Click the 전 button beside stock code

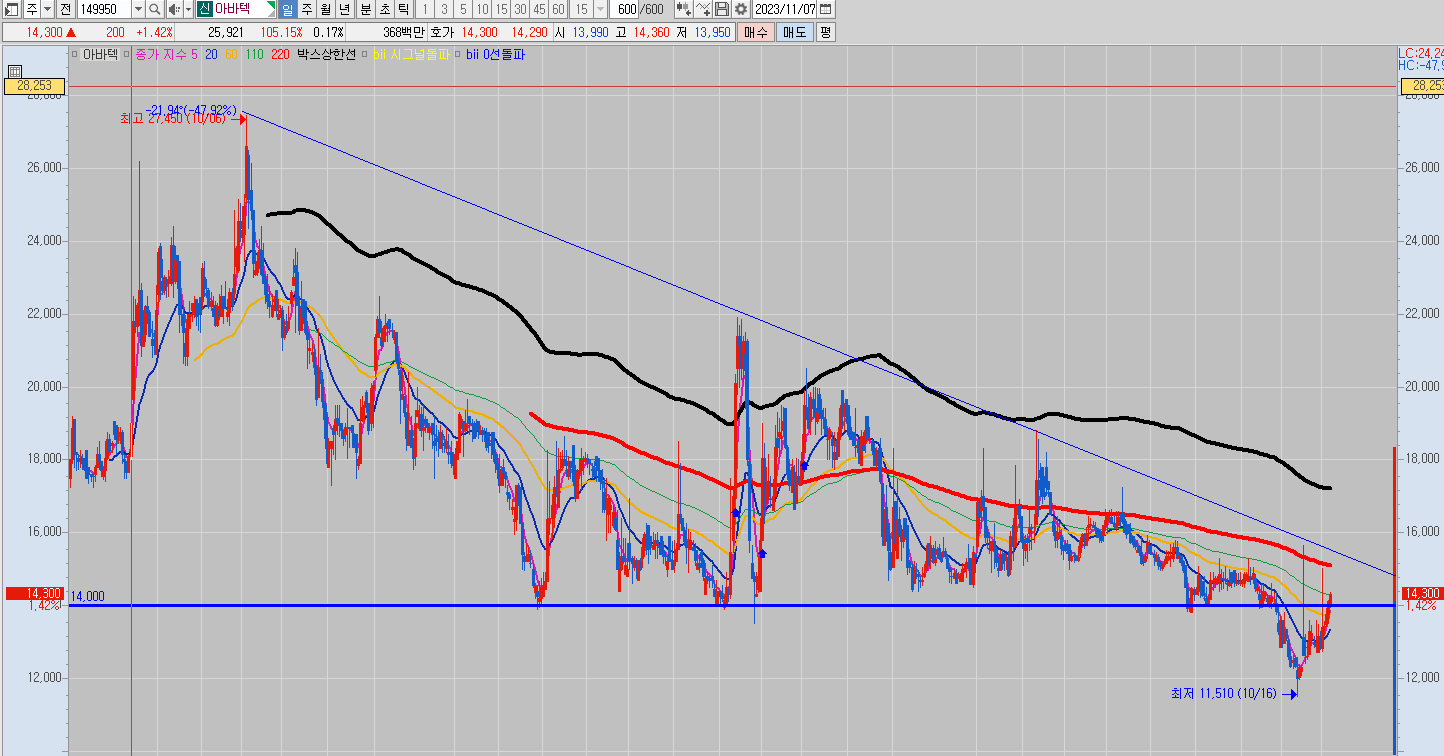click(65, 9)
